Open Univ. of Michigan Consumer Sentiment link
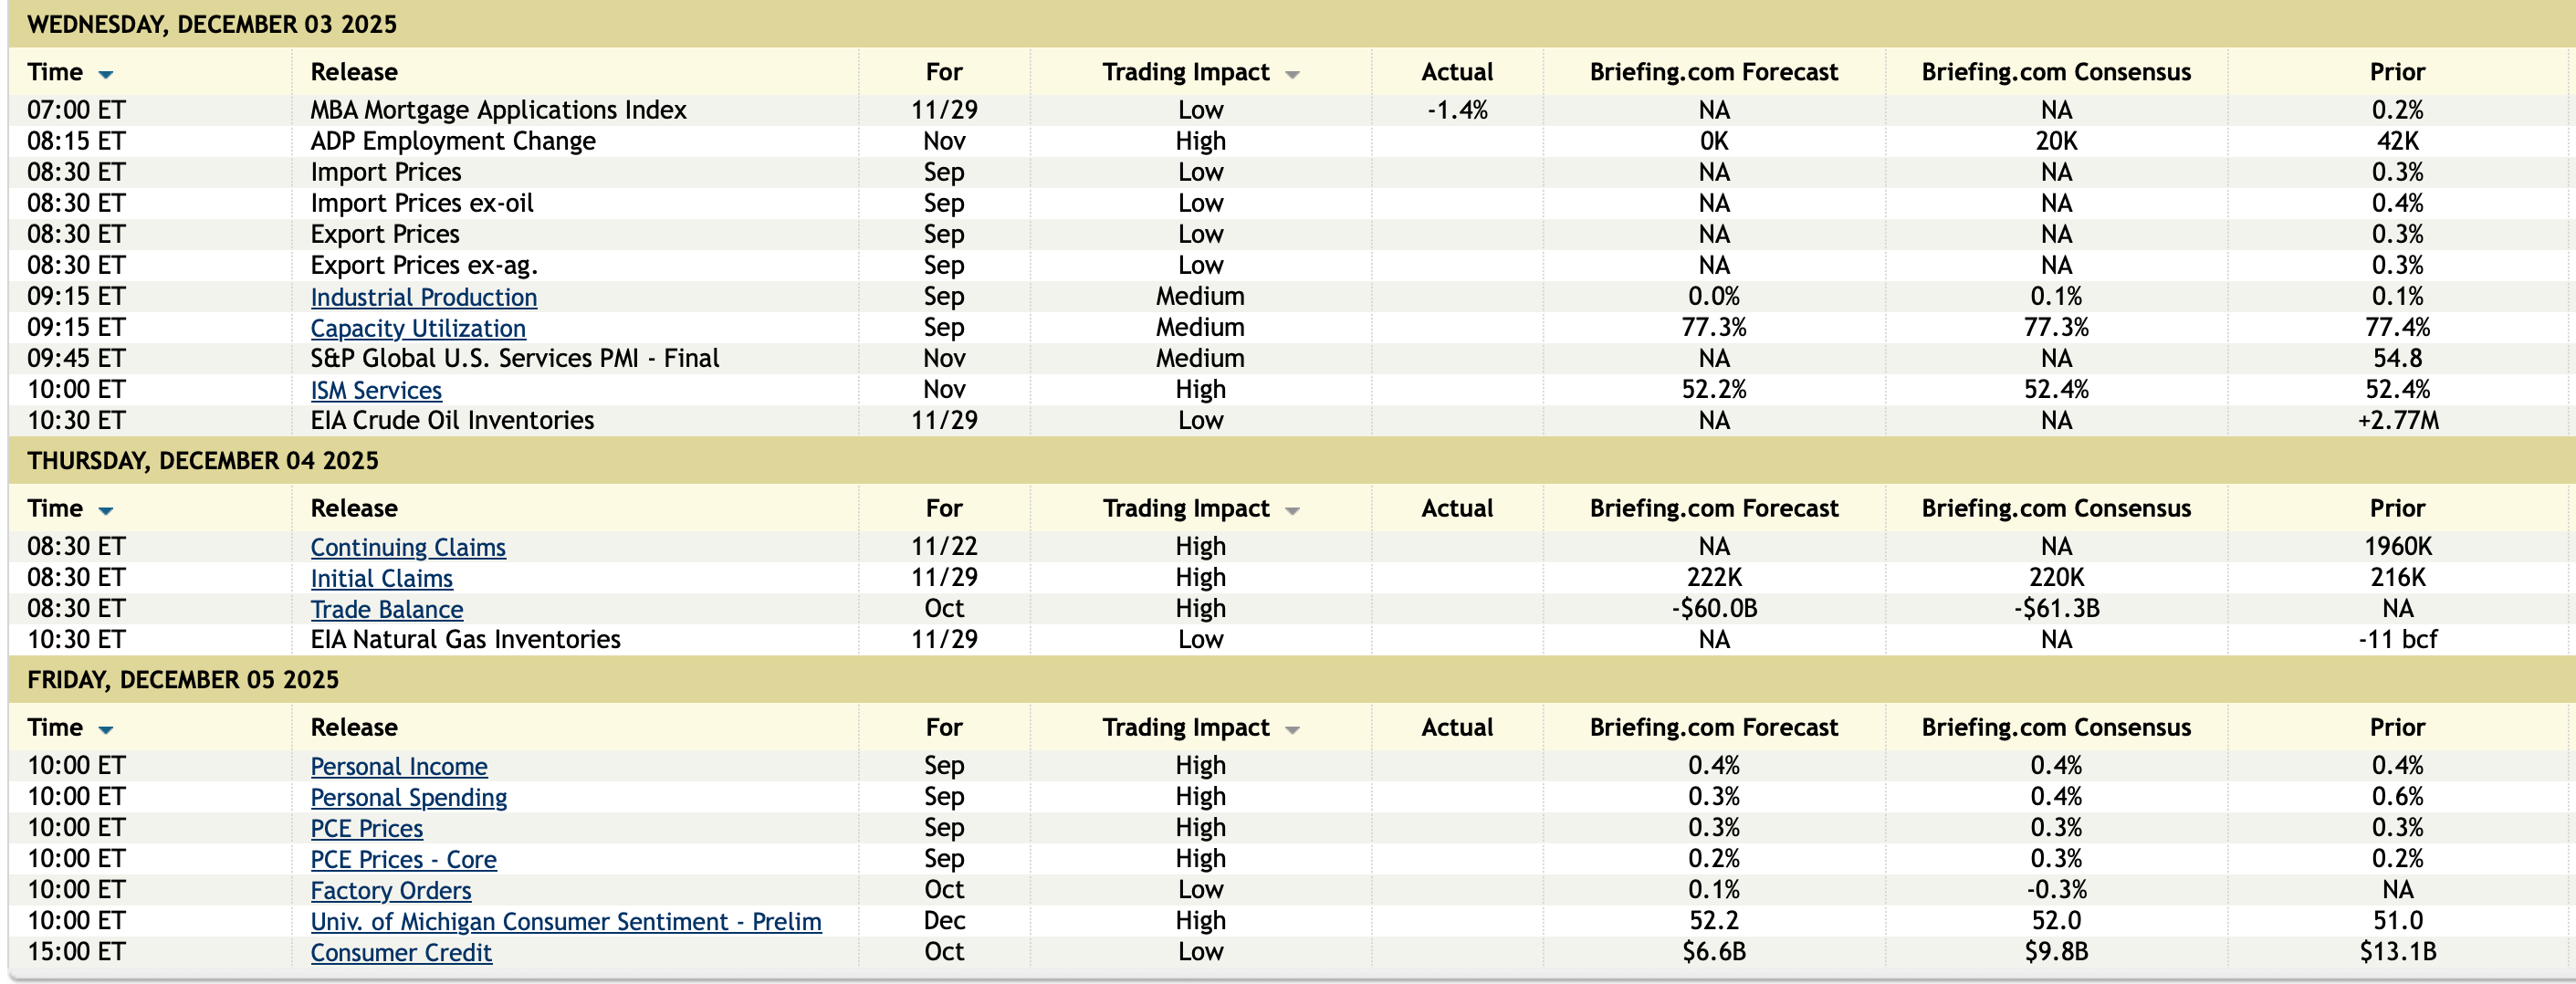The height and width of the screenshot is (984, 2576). click(566, 921)
